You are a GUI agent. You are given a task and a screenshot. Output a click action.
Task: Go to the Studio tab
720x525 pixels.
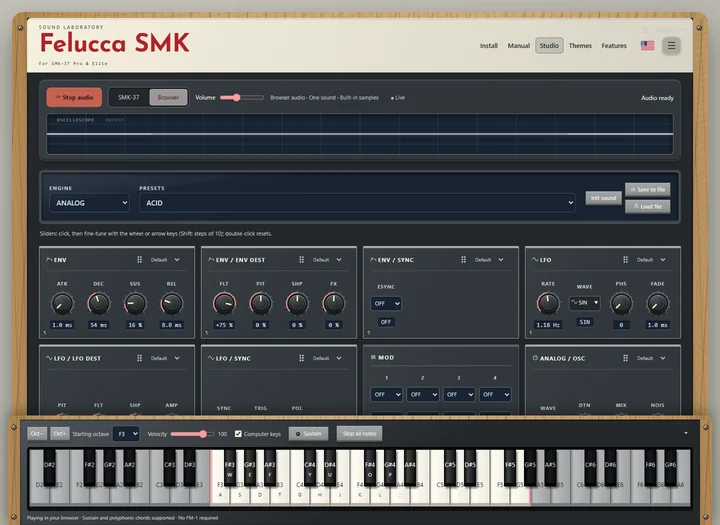click(x=549, y=45)
